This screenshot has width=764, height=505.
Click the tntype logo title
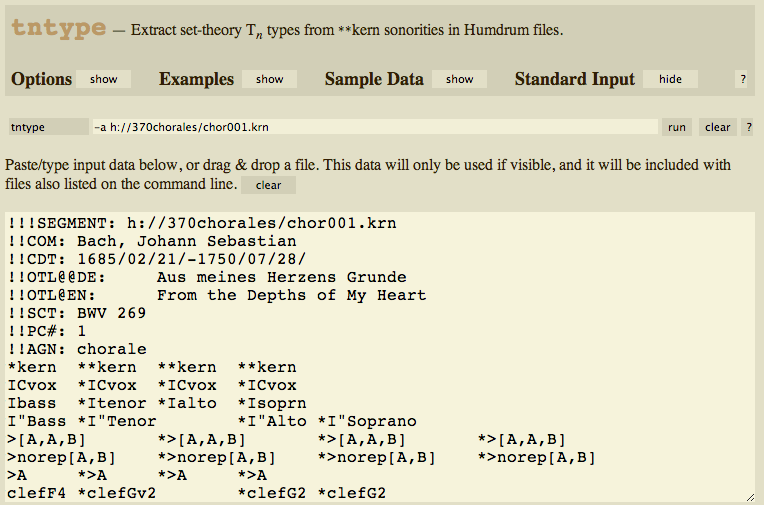58,28
